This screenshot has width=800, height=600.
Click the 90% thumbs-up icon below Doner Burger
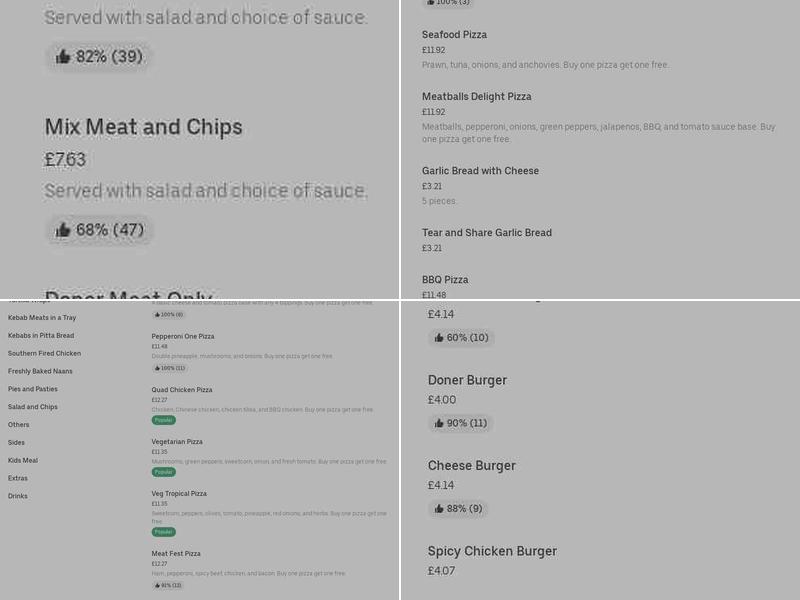pyautogui.click(x=439, y=423)
